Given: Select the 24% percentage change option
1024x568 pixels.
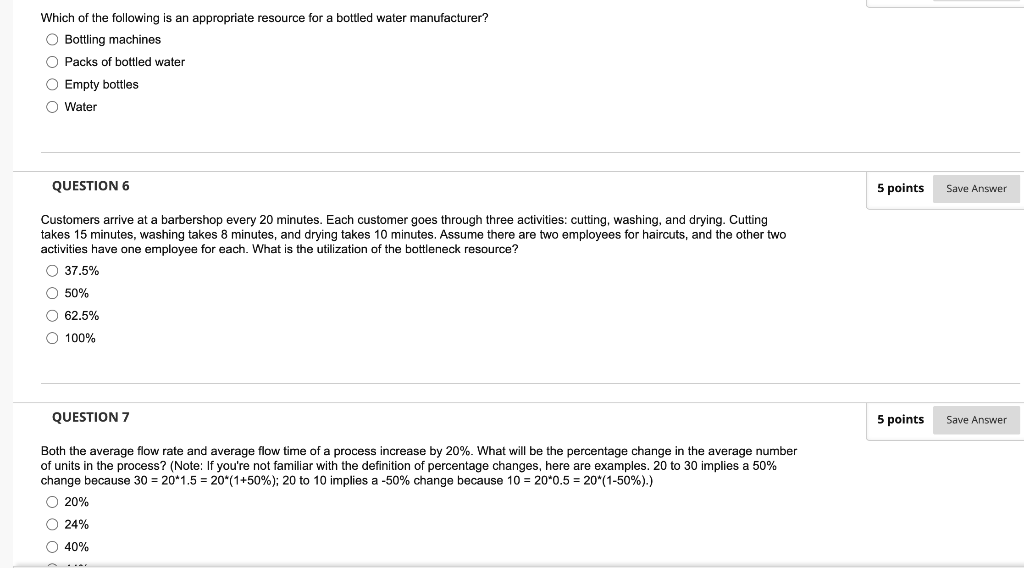Looking at the screenshot, I should 52,524.
